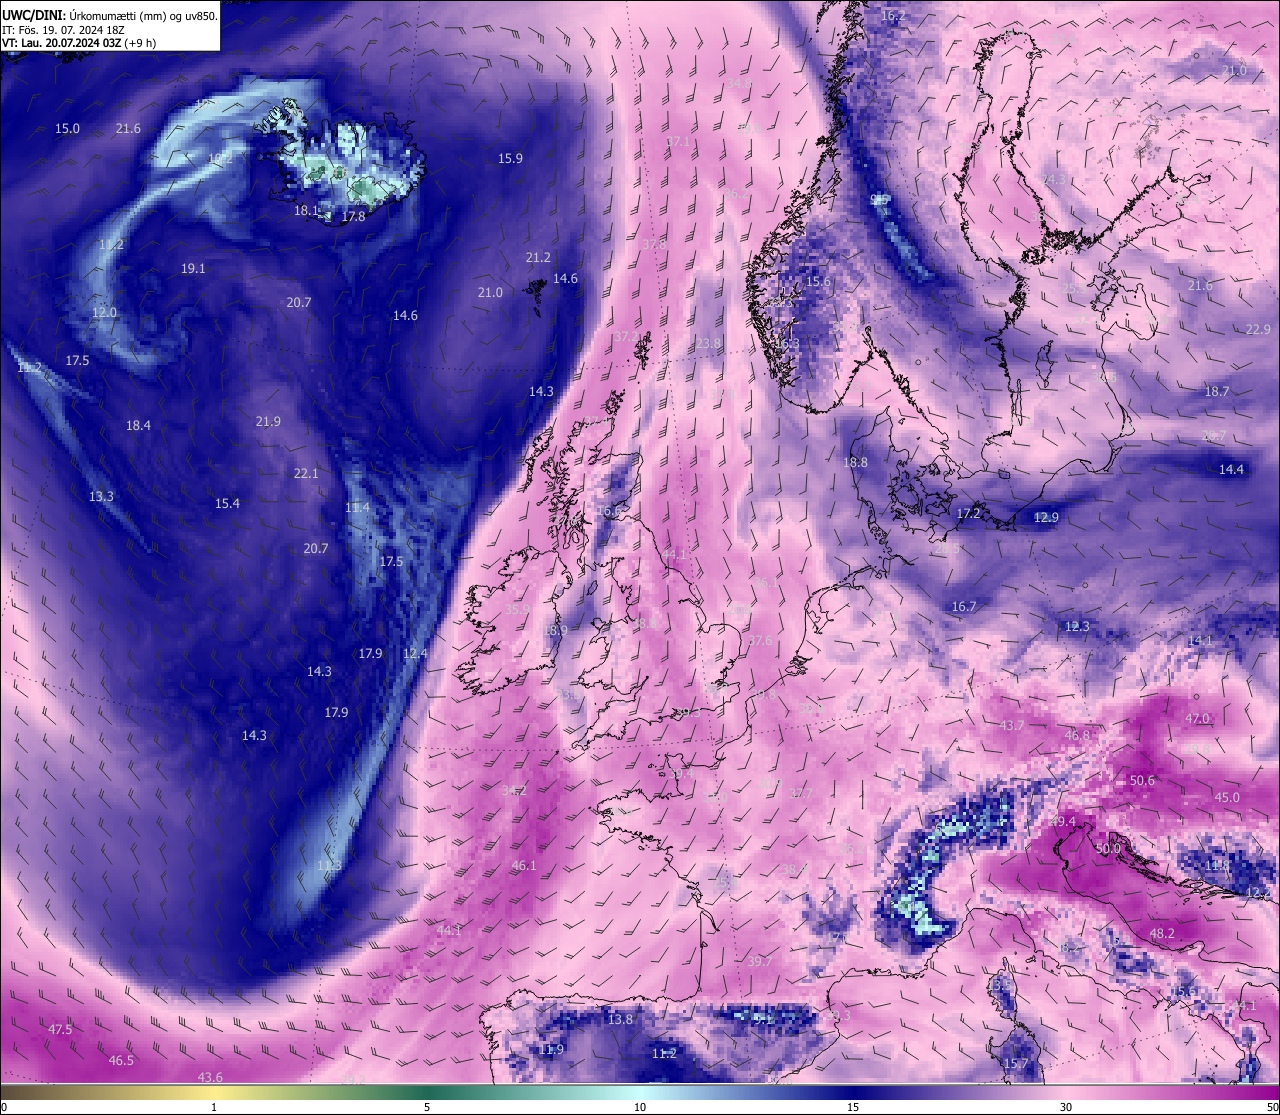
Task: Click the 50.6 value label
Action: pyautogui.click(x=1142, y=781)
